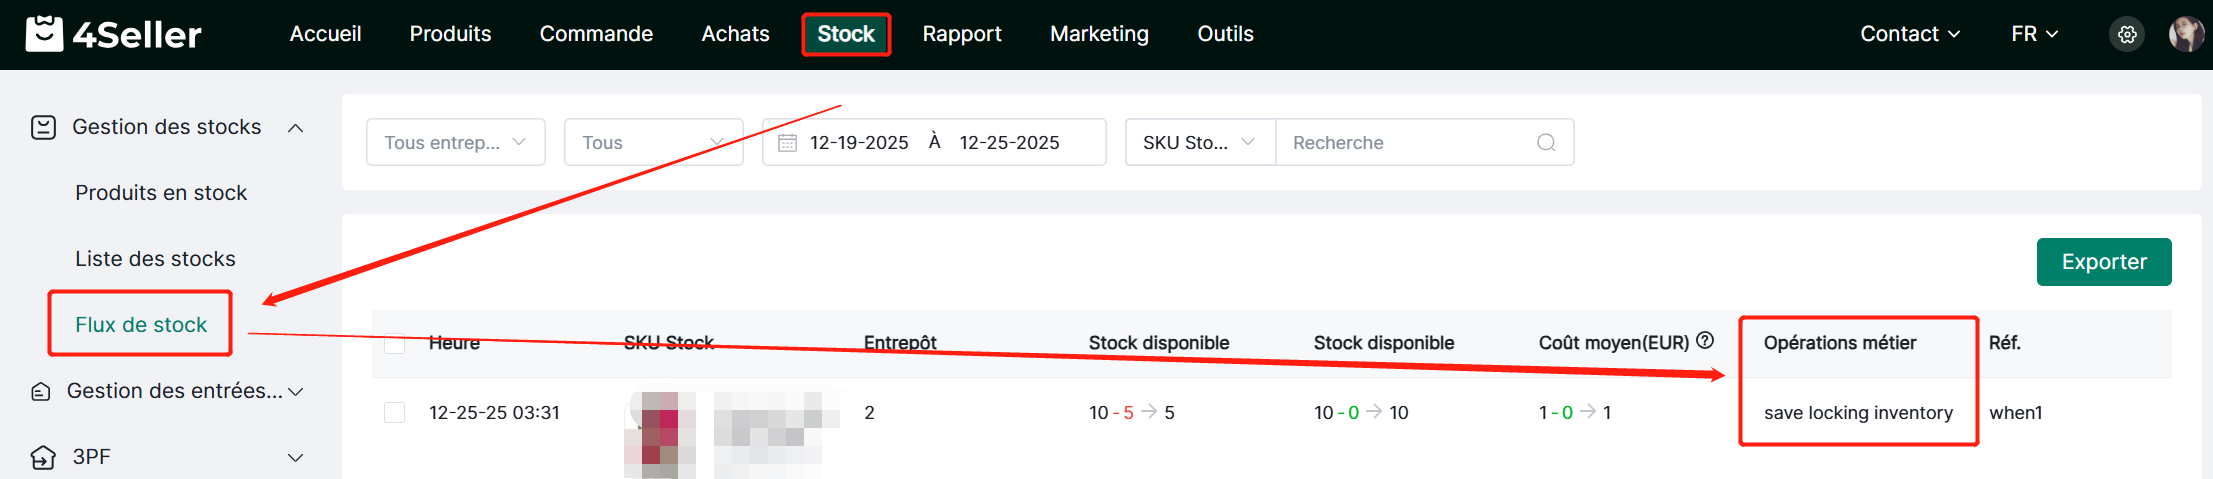Click the 3PF sidebar icon
This screenshot has width=2213, height=479.
[x=43, y=457]
